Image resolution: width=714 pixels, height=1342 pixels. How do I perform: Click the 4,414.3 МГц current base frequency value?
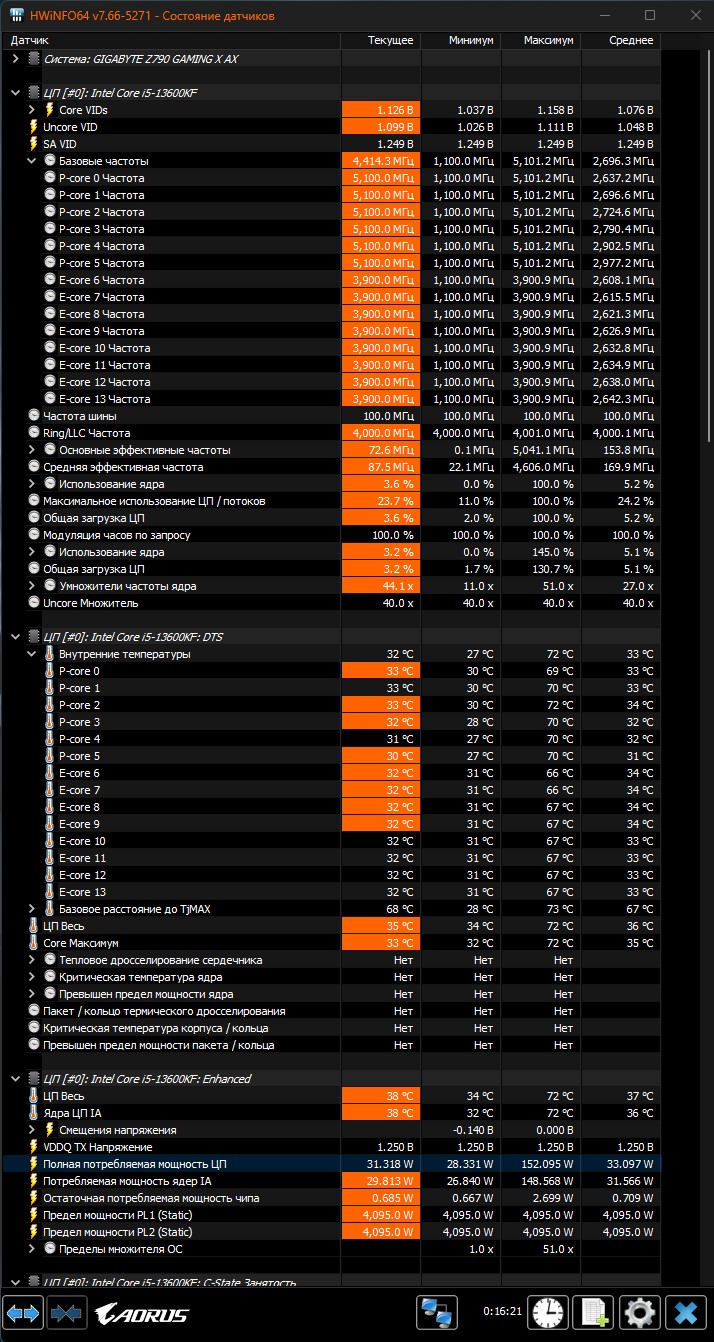[x=383, y=161]
